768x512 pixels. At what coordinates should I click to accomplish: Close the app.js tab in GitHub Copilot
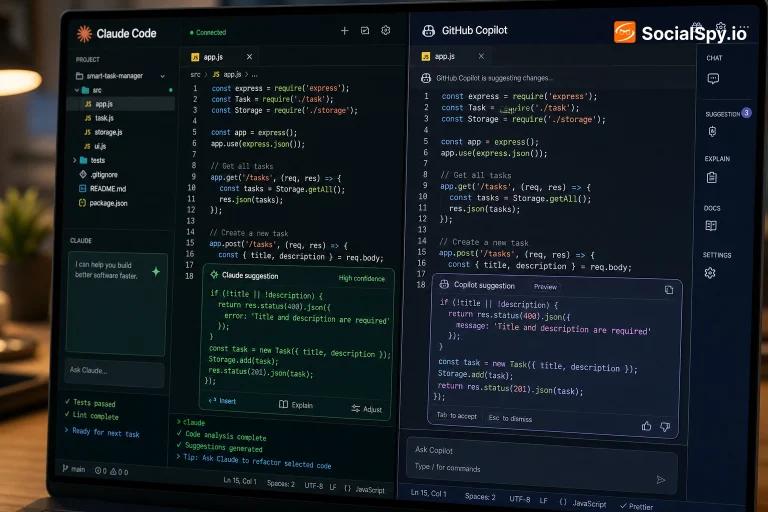coord(481,56)
